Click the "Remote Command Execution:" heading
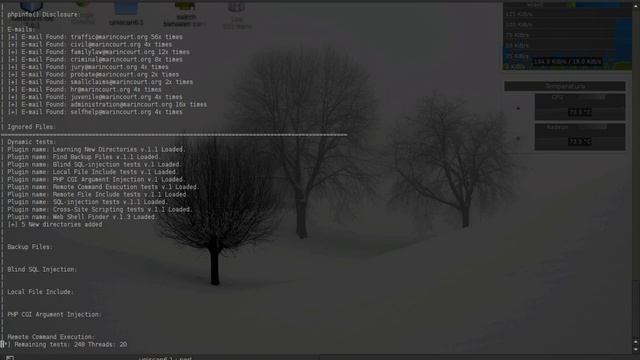 [x=51, y=337]
